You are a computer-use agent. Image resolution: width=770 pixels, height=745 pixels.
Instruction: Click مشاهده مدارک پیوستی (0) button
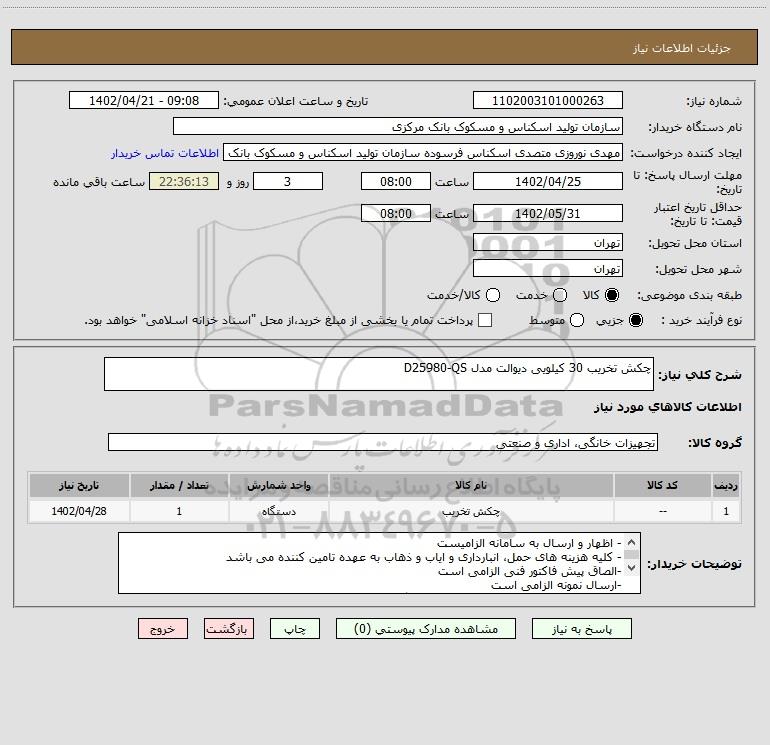[426, 629]
